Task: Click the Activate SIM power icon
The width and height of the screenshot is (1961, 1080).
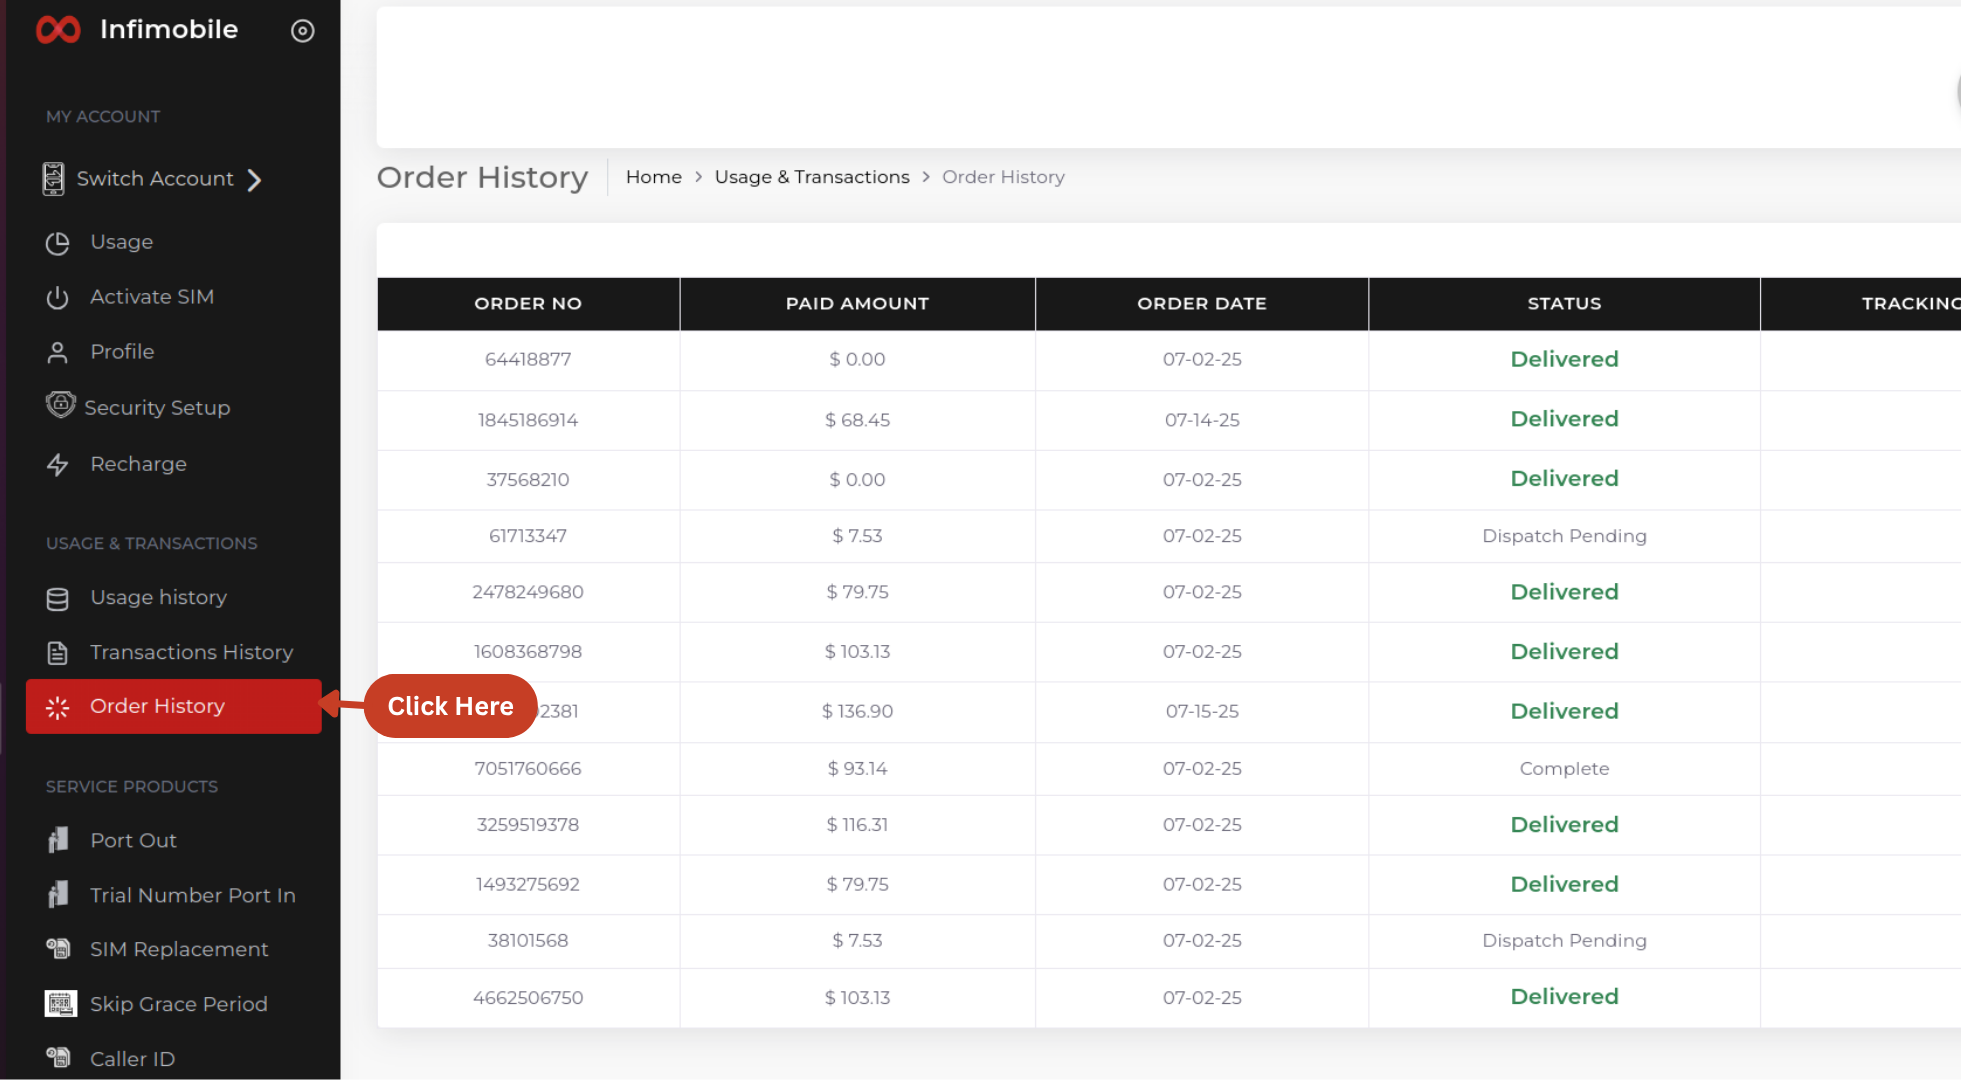Action: [x=58, y=298]
